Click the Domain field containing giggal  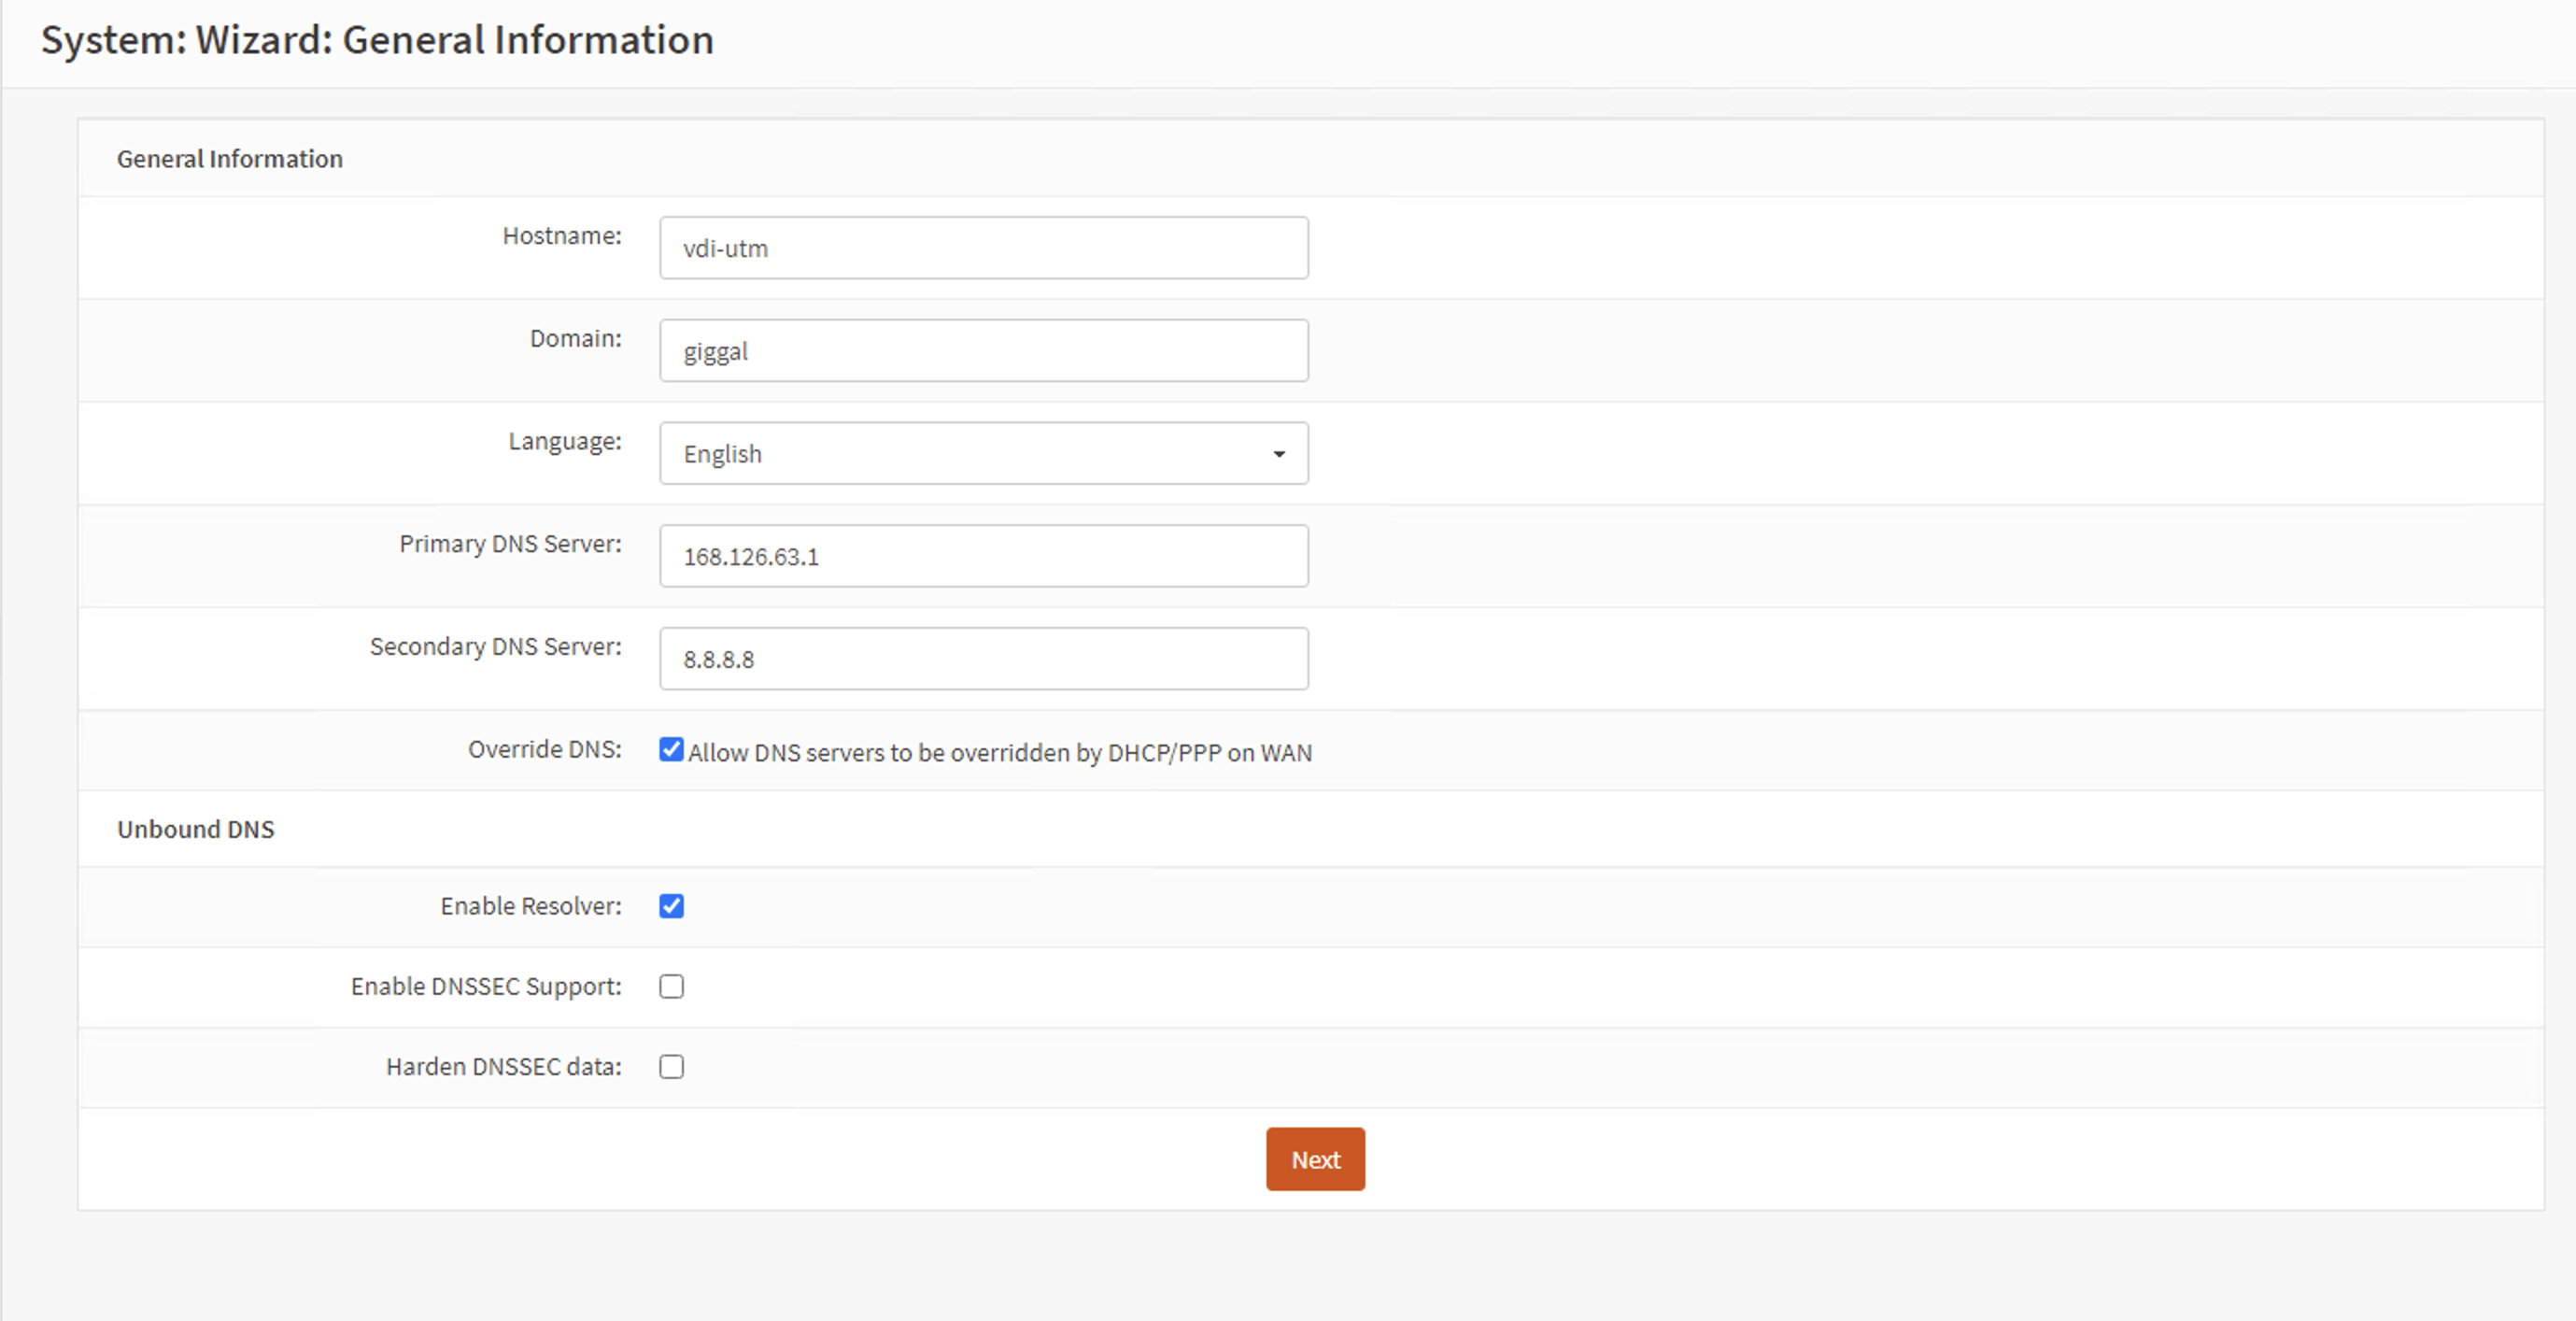pos(983,351)
